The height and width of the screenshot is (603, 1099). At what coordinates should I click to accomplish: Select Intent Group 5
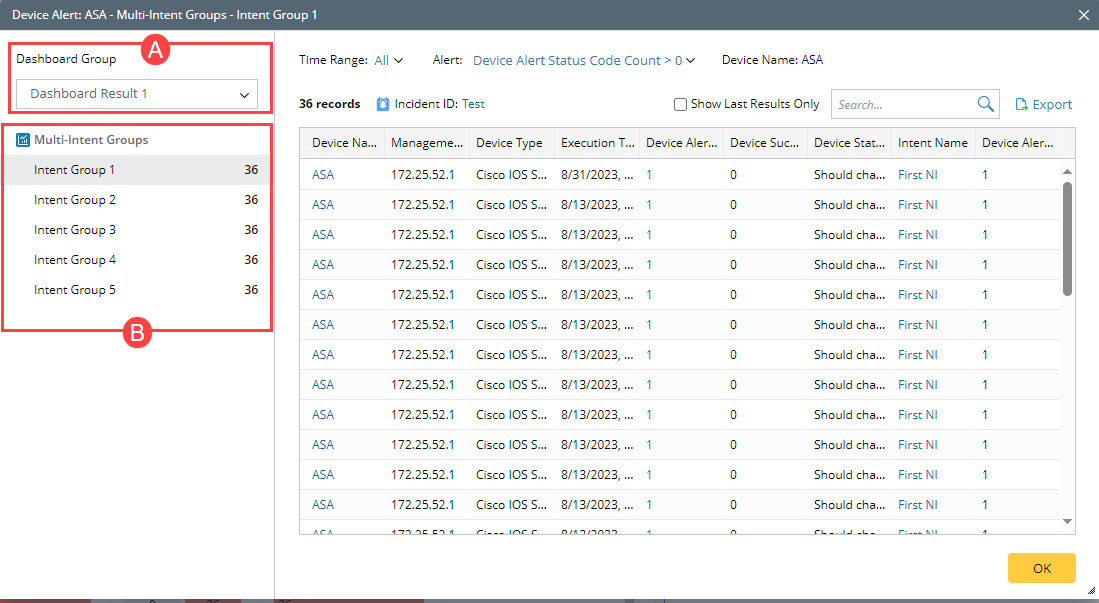[75, 290]
